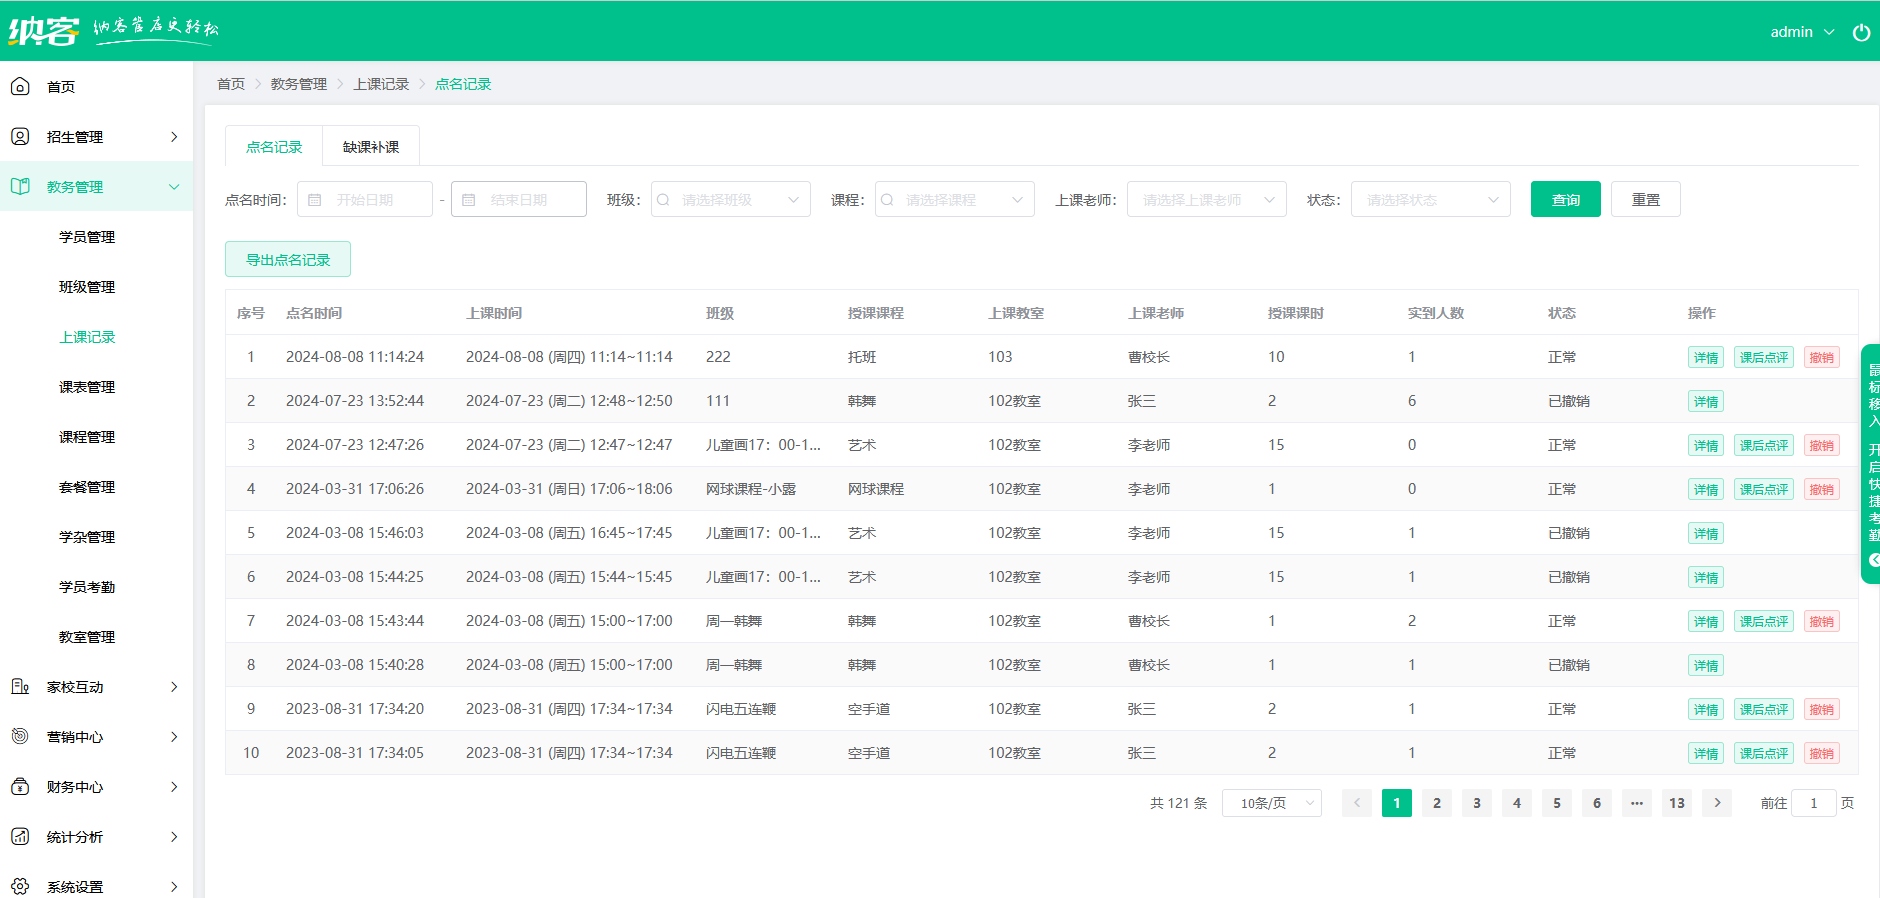Click the 家校互动 sidebar icon
The width and height of the screenshot is (1880, 898).
(20, 687)
